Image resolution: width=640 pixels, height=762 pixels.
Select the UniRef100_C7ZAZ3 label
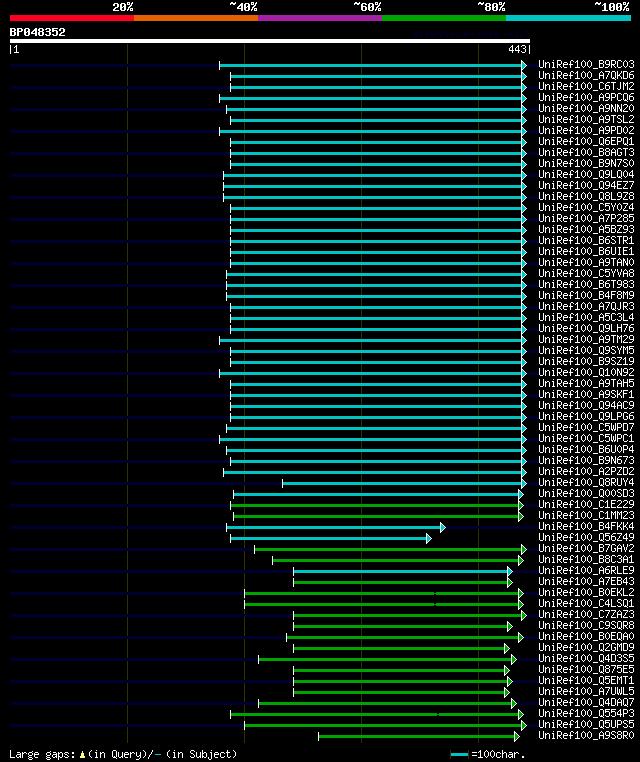click(586, 614)
